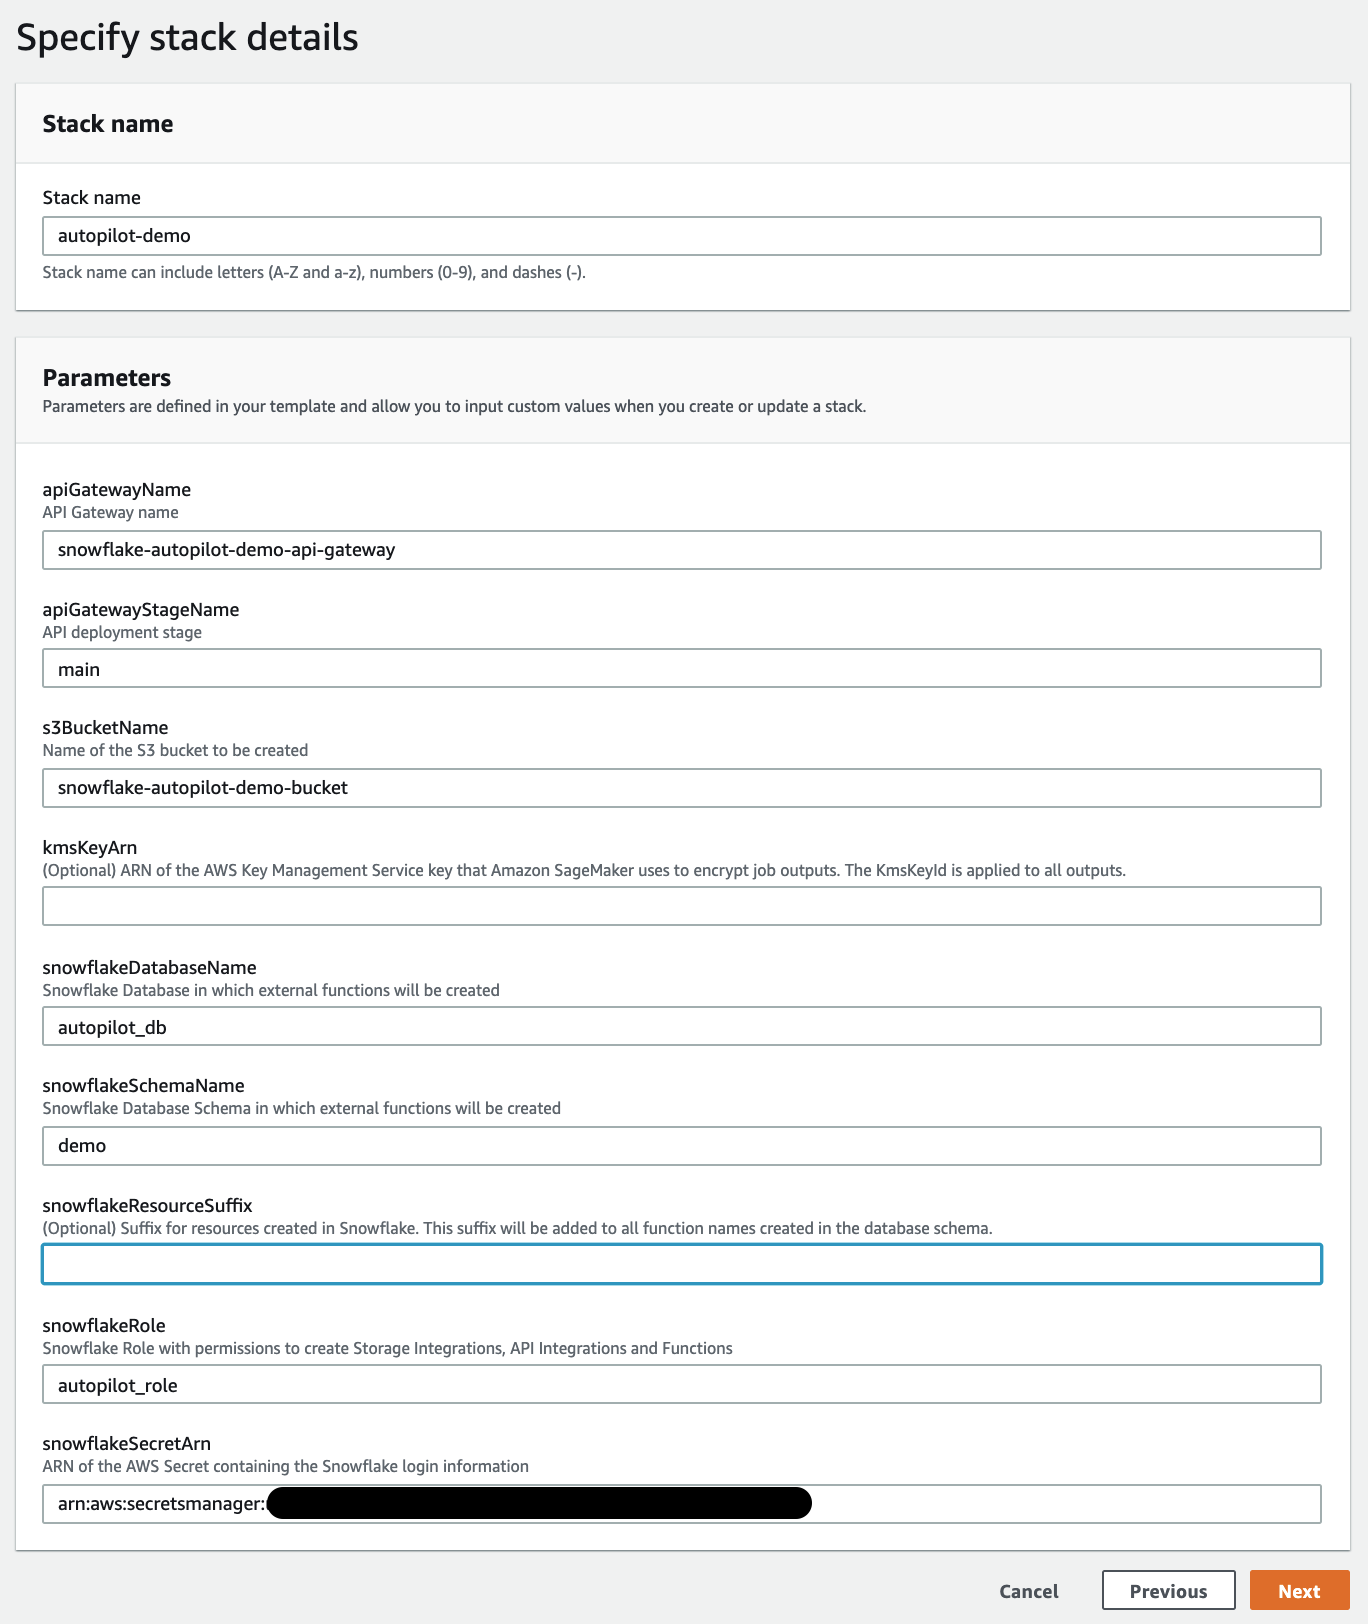Screen dimensions: 1368x1624
Task: Click the apiGatewayName parameter label
Action: coord(116,489)
